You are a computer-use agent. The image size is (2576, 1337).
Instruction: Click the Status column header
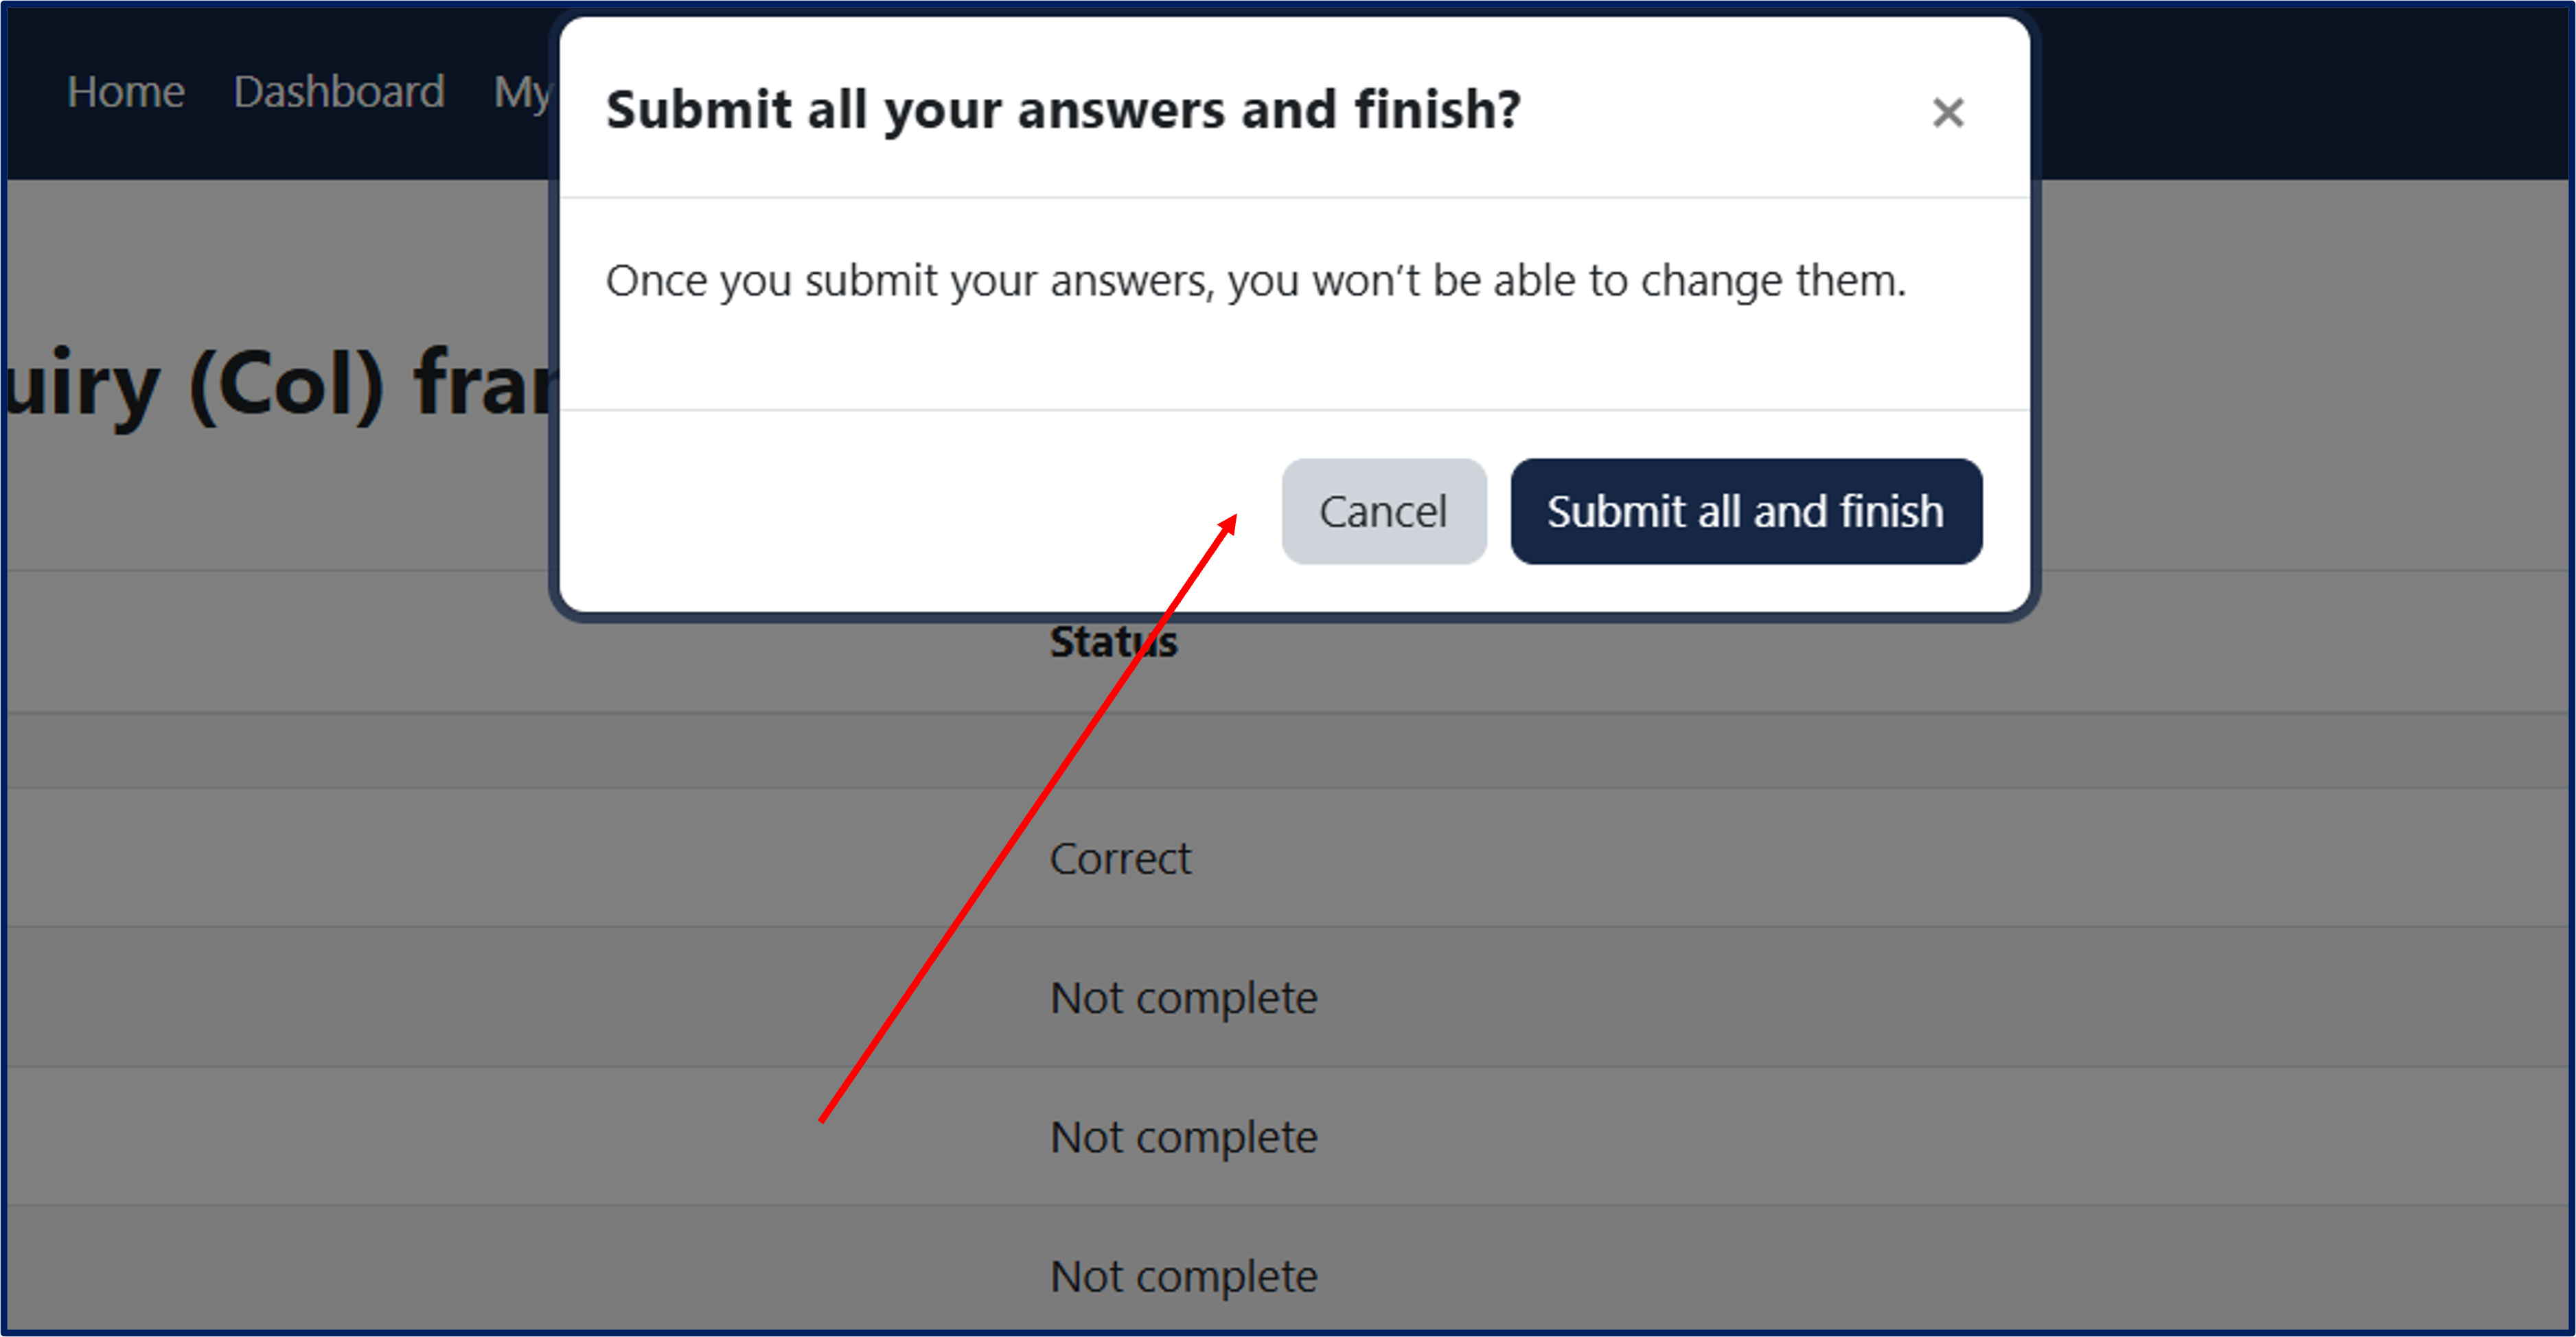coord(1113,642)
